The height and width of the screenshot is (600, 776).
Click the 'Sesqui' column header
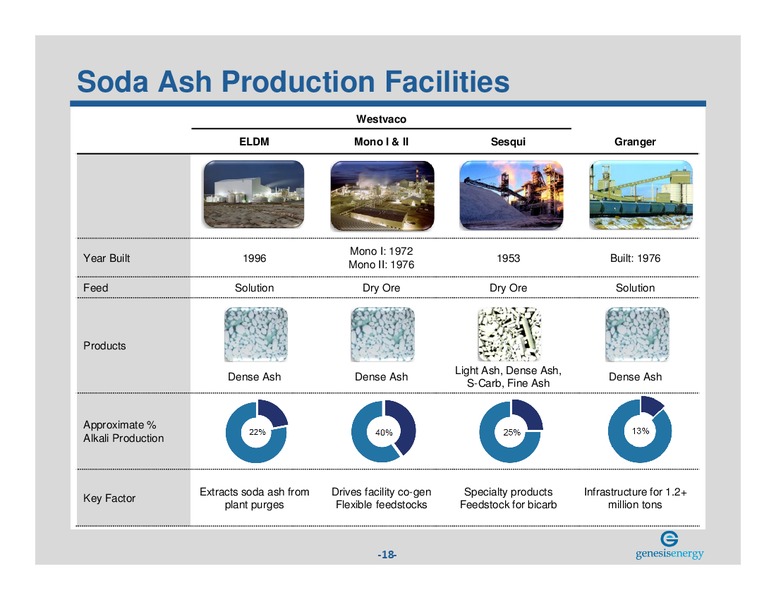point(508,142)
